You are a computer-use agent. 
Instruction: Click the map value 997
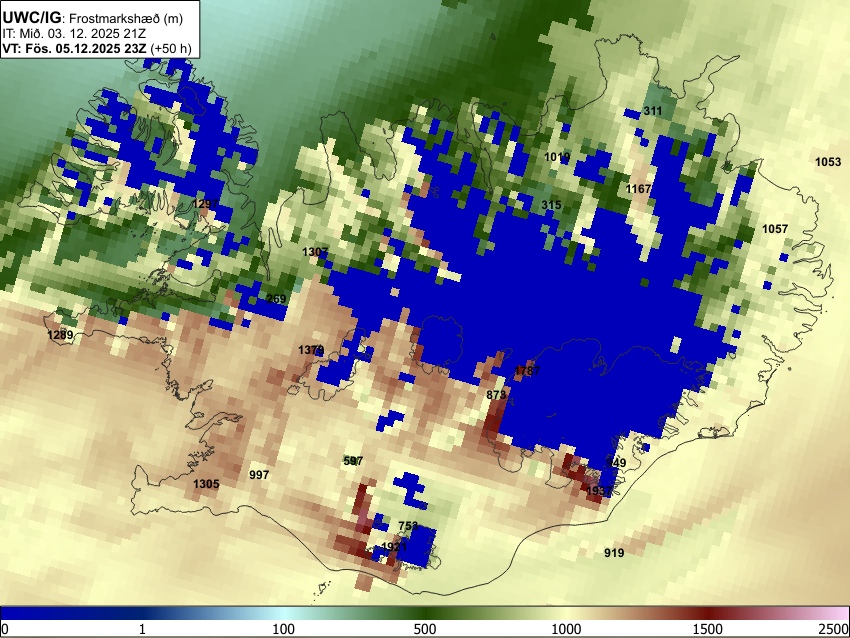coord(259,475)
